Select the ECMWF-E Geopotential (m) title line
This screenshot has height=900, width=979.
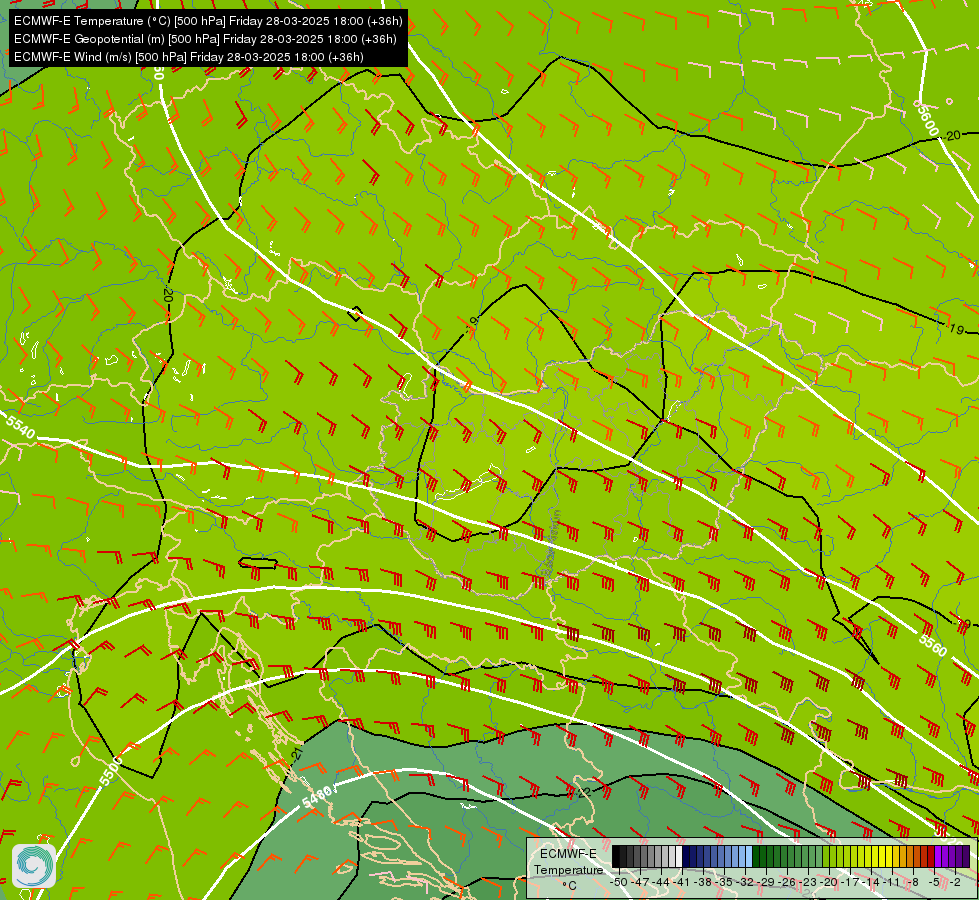tap(205, 39)
